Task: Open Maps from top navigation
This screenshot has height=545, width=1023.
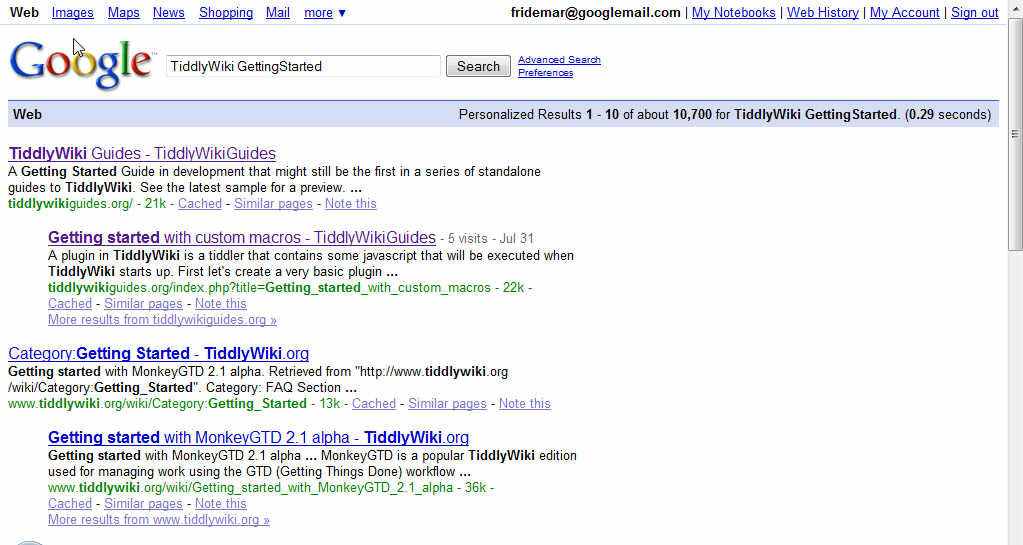Action: click(123, 13)
